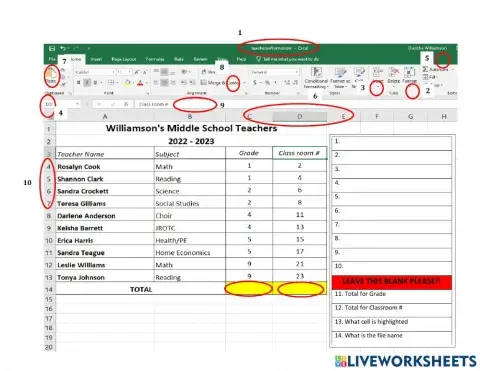Select Align Right icon
This screenshot has width=480, height=371.
(x=173, y=83)
